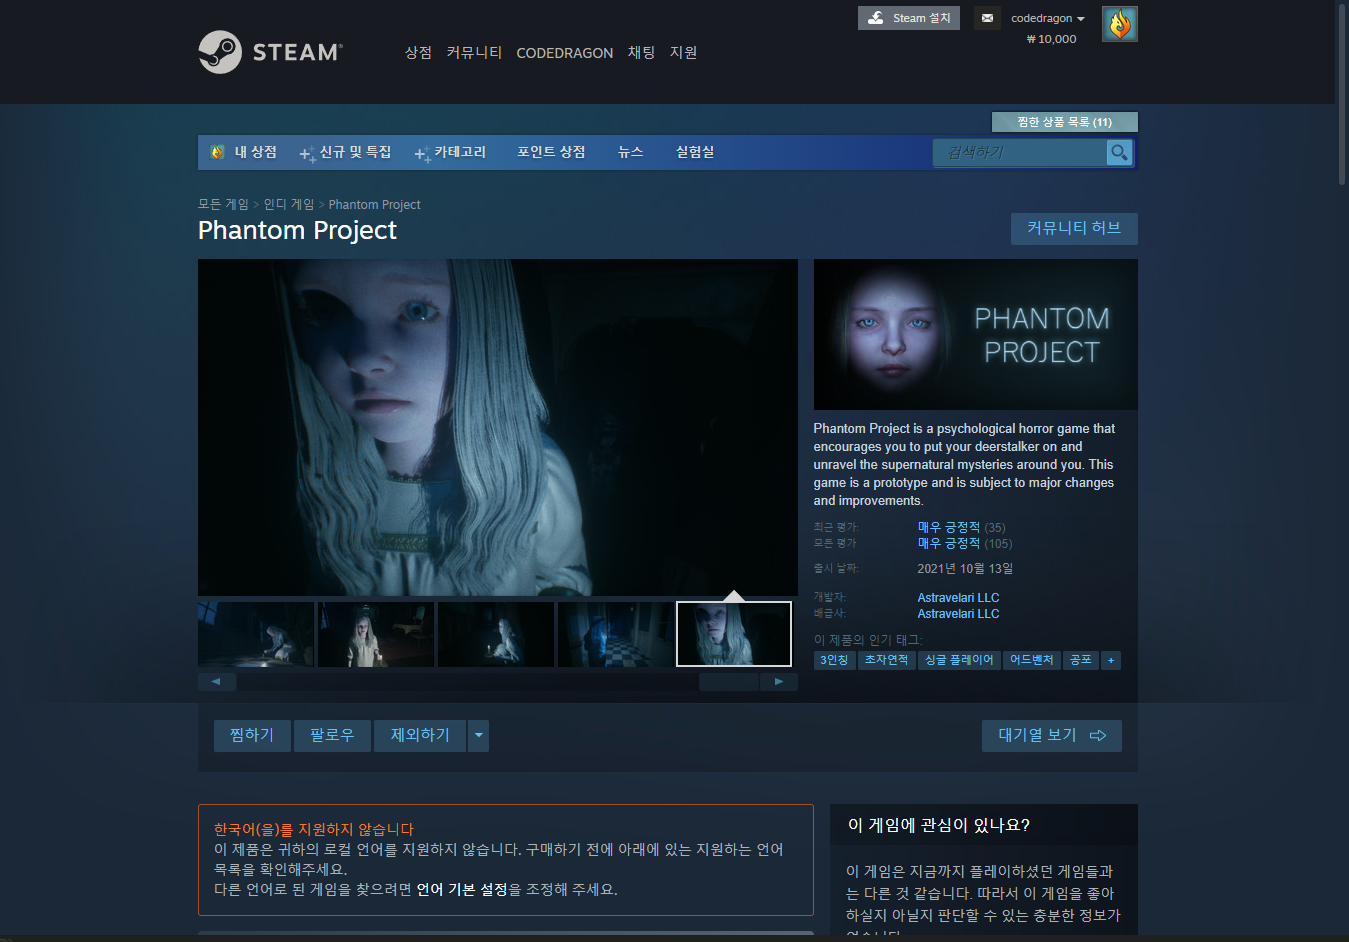Select the 초자연적 tag

(x=886, y=660)
